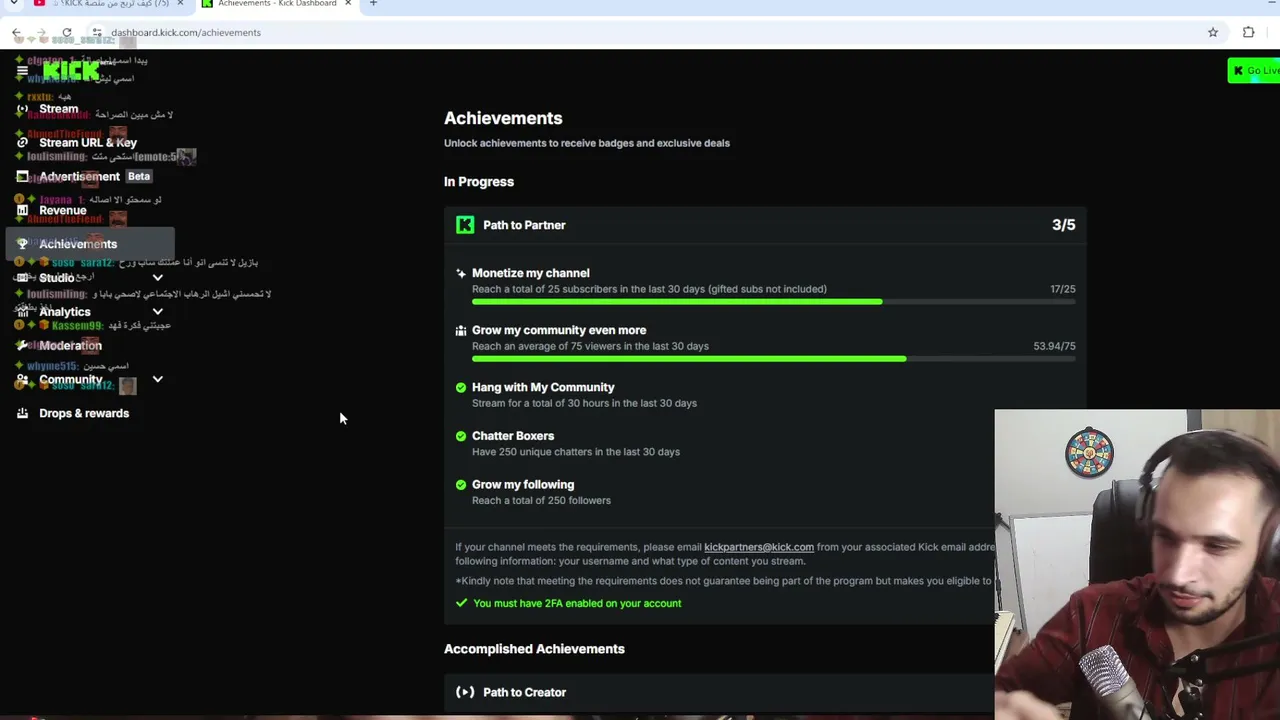Click the 3/5 progress count
Viewport: 1280px width, 720px height.
pos(1063,225)
